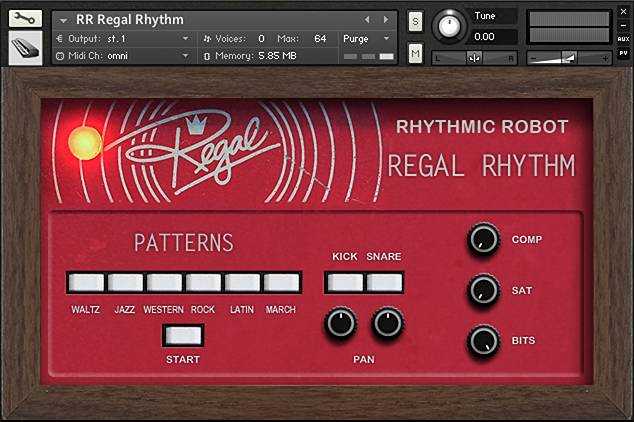
Task: Click the L-R pan slider in header
Action: 475,58
